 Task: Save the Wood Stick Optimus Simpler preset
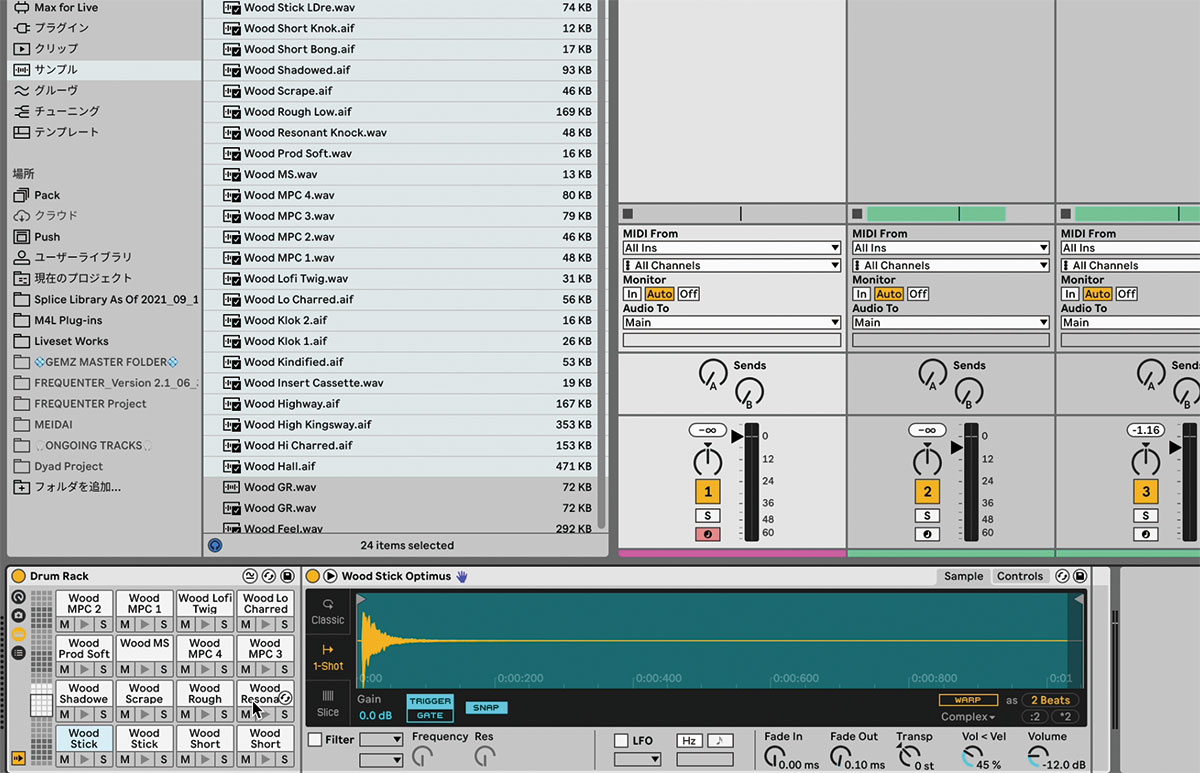1080,576
